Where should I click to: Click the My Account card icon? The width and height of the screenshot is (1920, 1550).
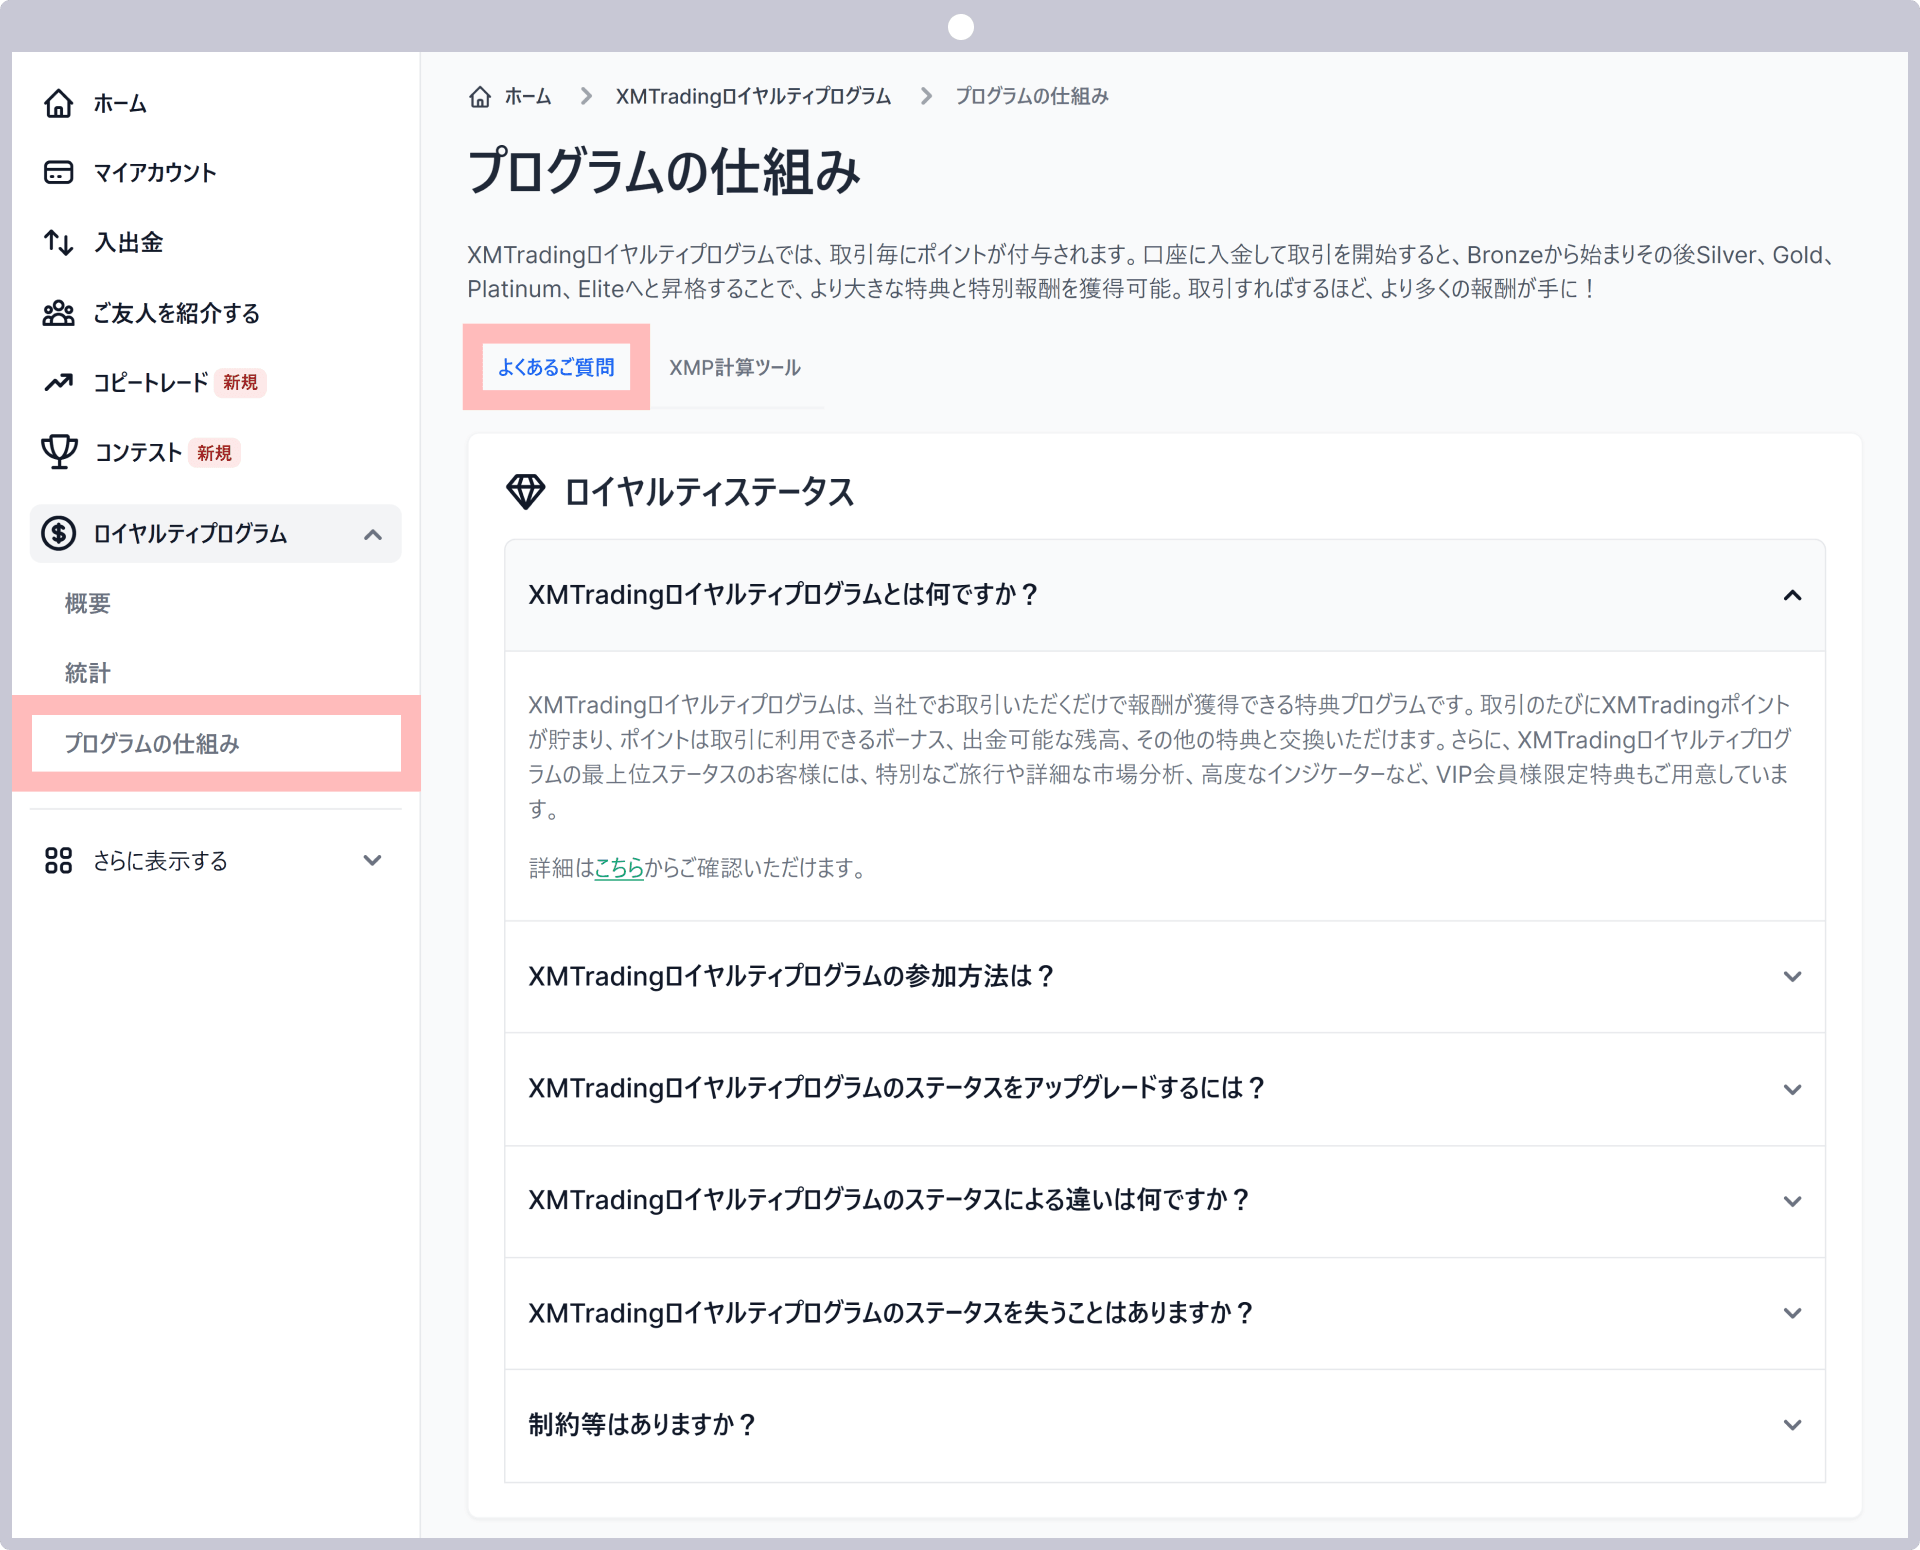tap(59, 173)
